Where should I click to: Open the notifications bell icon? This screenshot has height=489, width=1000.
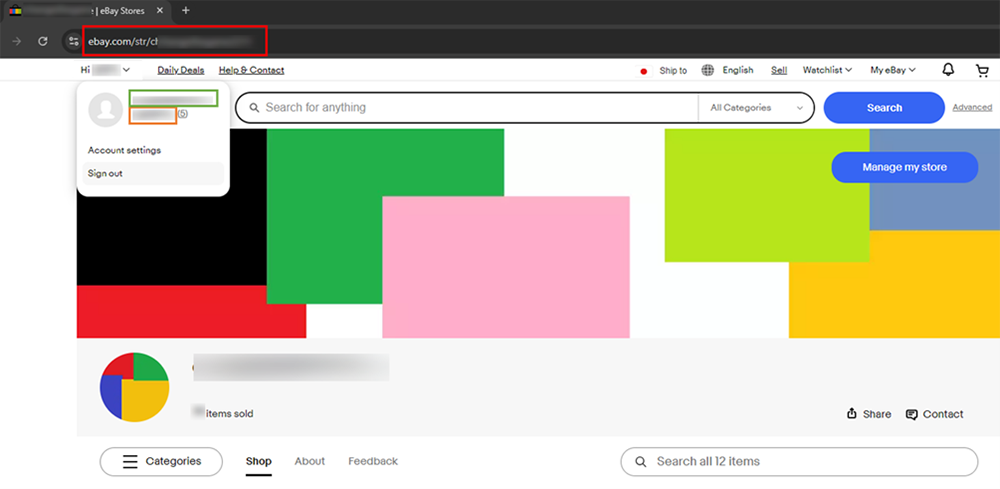point(948,70)
